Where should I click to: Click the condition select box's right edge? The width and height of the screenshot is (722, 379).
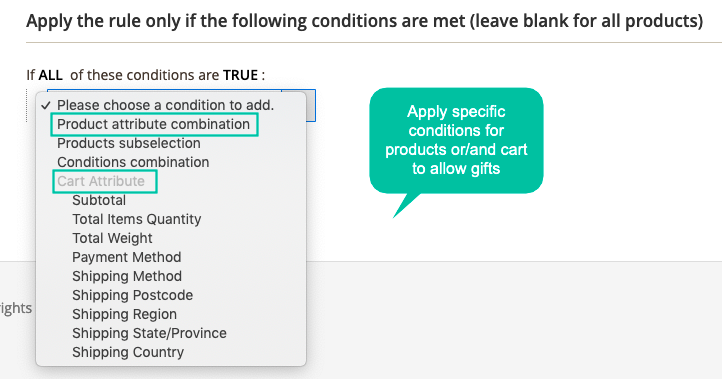pyautogui.click(x=311, y=105)
